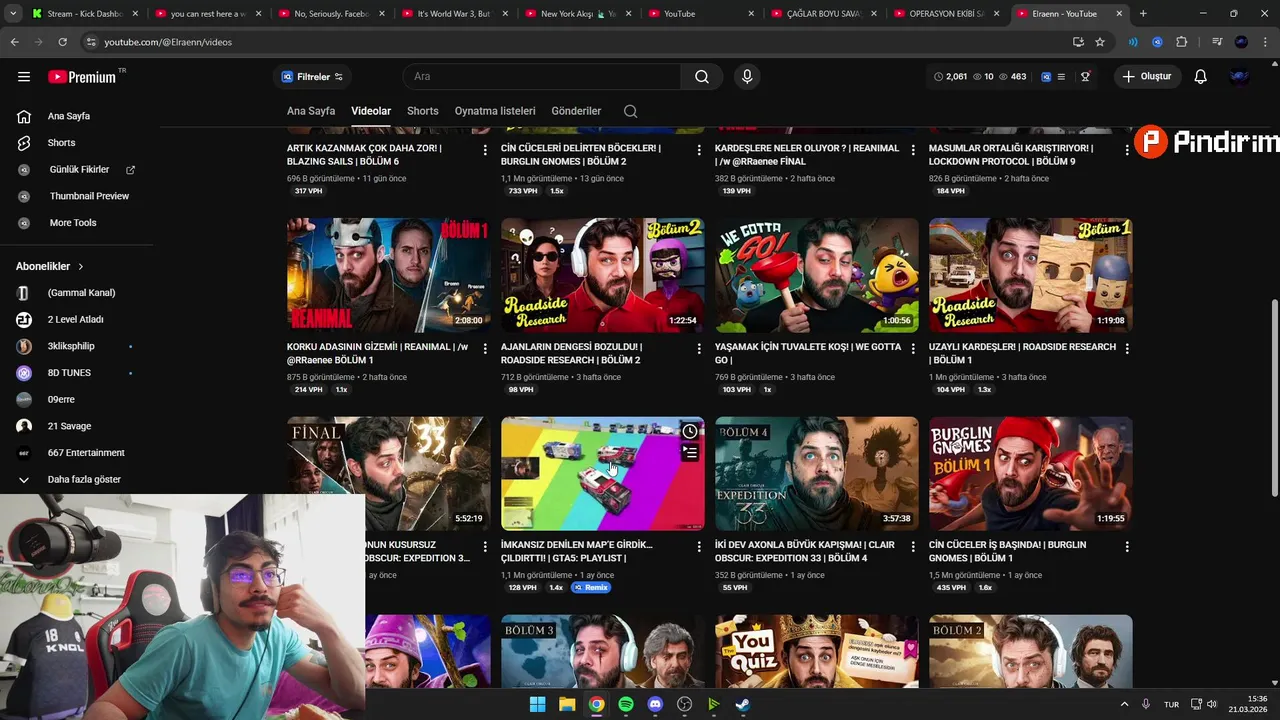Open File Explorer from the taskbar

tap(567, 704)
